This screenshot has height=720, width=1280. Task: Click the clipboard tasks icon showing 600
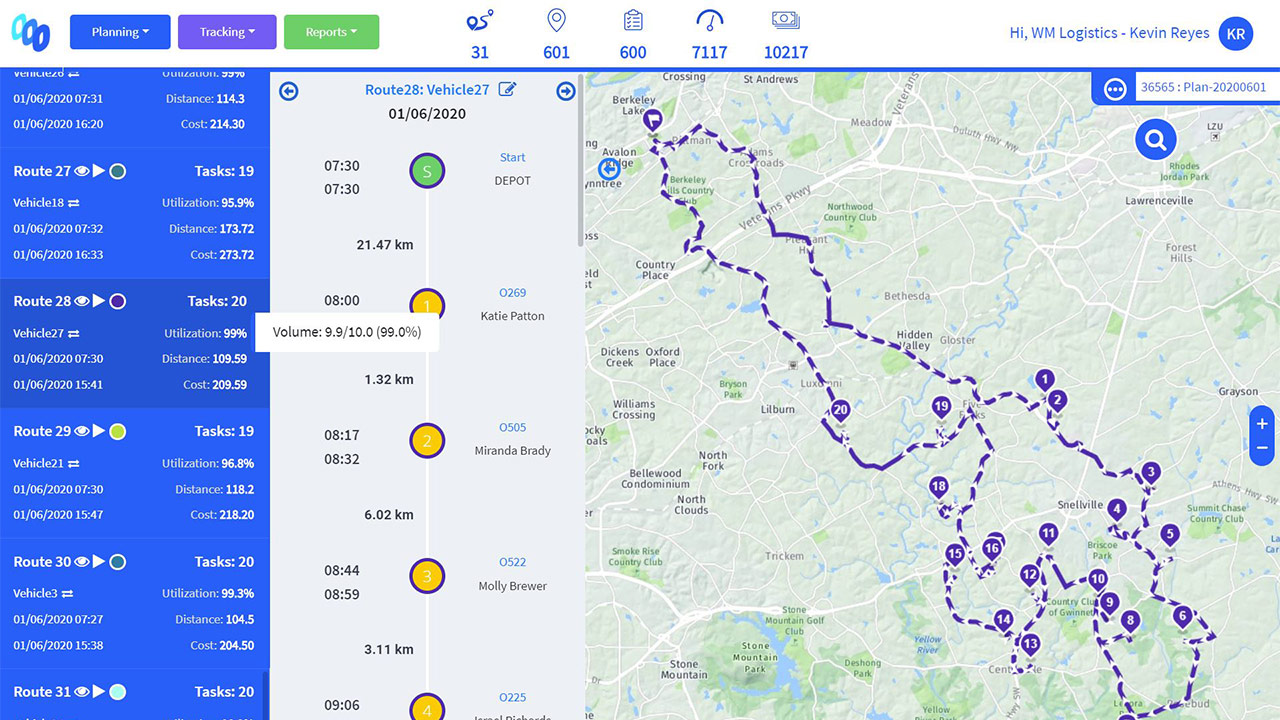pyautogui.click(x=633, y=21)
